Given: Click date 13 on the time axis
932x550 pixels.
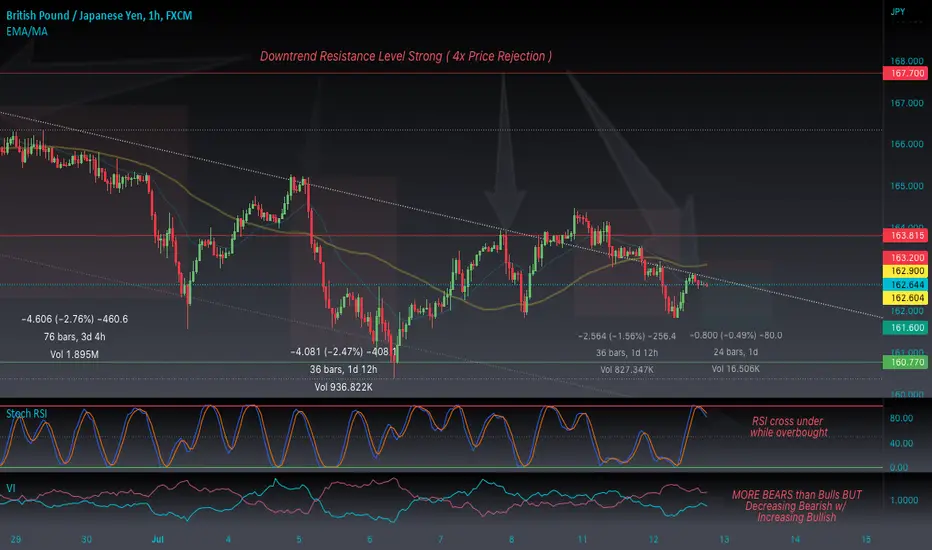Looking at the screenshot, I should (x=724, y=539).
